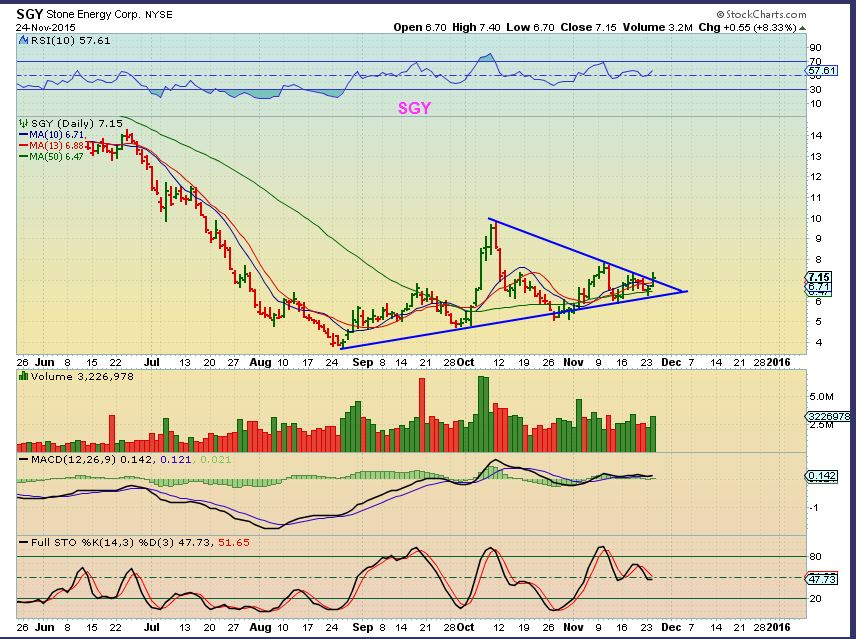Click the red MA(13) legend line marker

[x=23, y=146]
